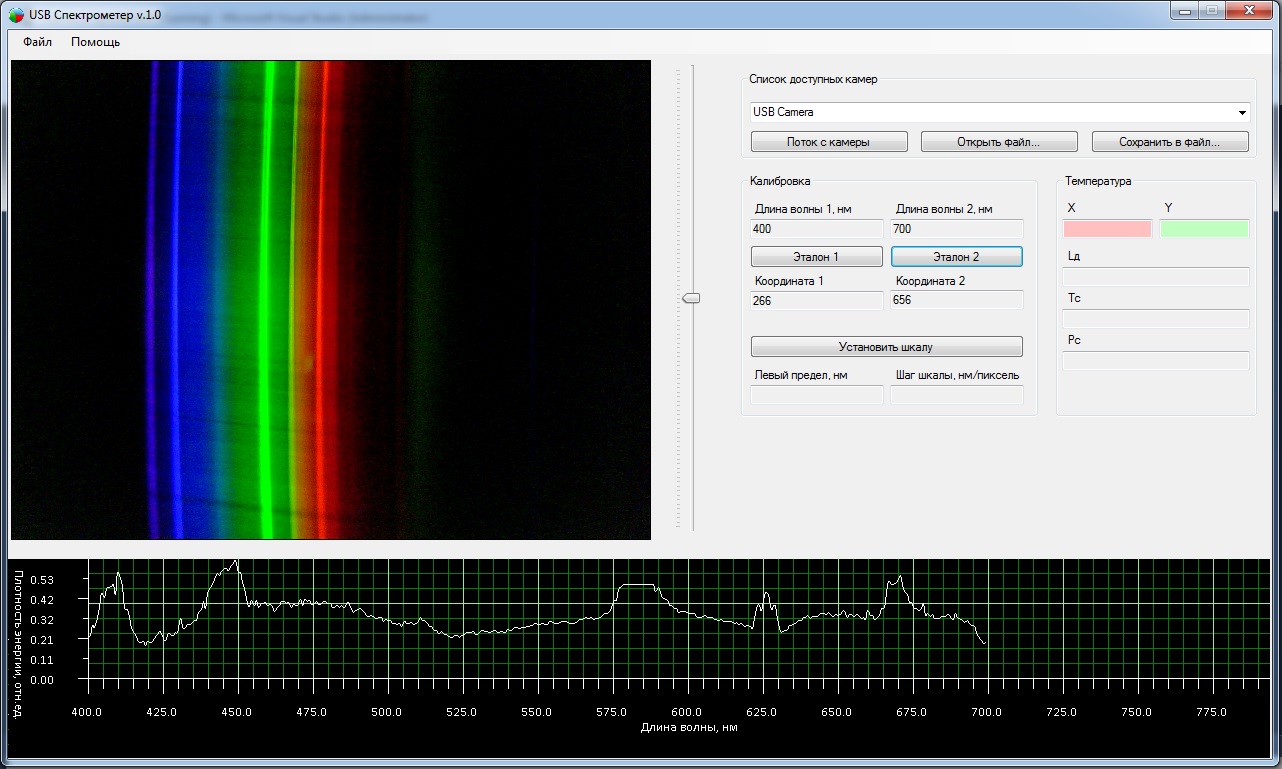Click the Длина волны 2 field showing 700
Screen dimensions: 1282x769
(x=957, y=229)
